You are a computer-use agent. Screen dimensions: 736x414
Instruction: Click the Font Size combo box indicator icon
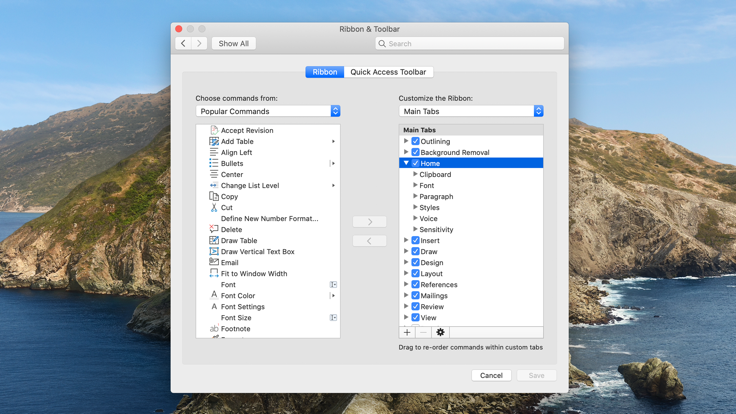(x=333, y=318)
